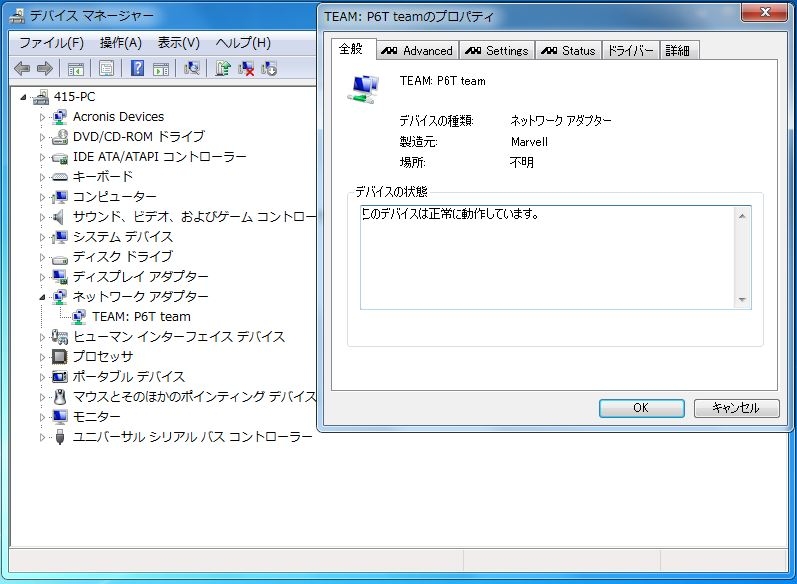797x584 pixels.
Task: Select the ディスプレイ アダプター icon
Action: click(59, 277)
